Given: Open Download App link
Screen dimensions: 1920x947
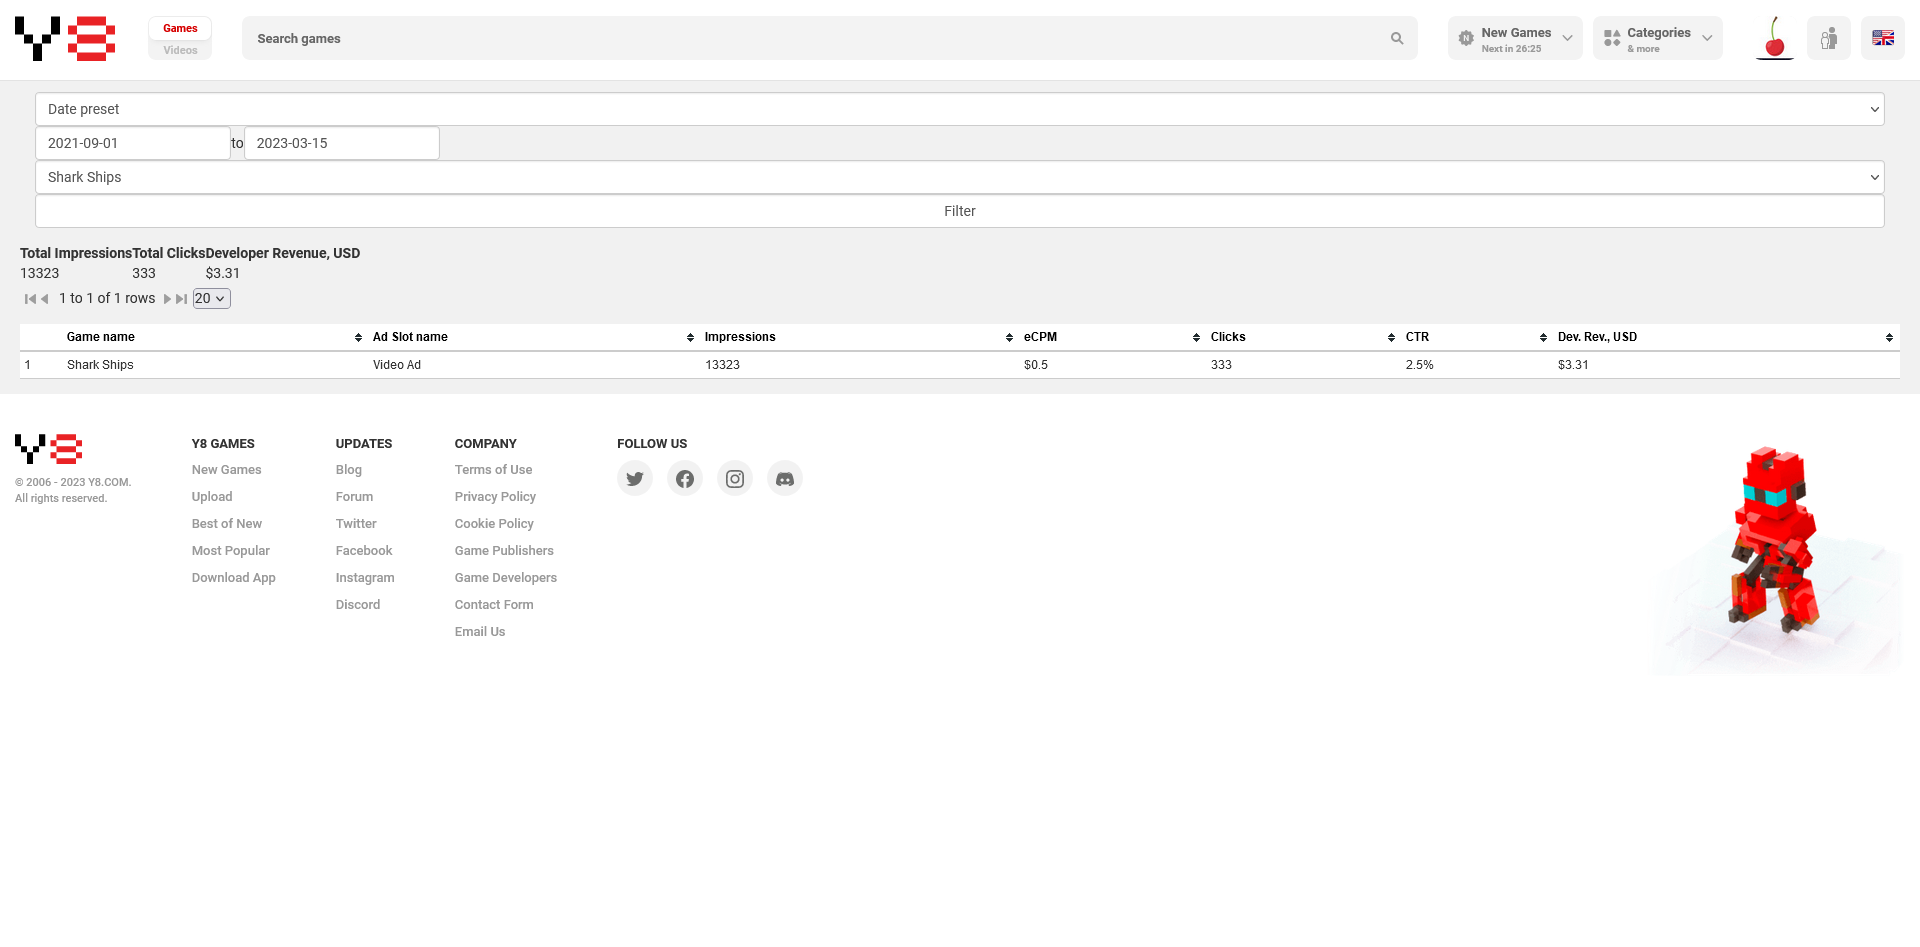Looking at the screenshot, I should [x=234, y=578].
